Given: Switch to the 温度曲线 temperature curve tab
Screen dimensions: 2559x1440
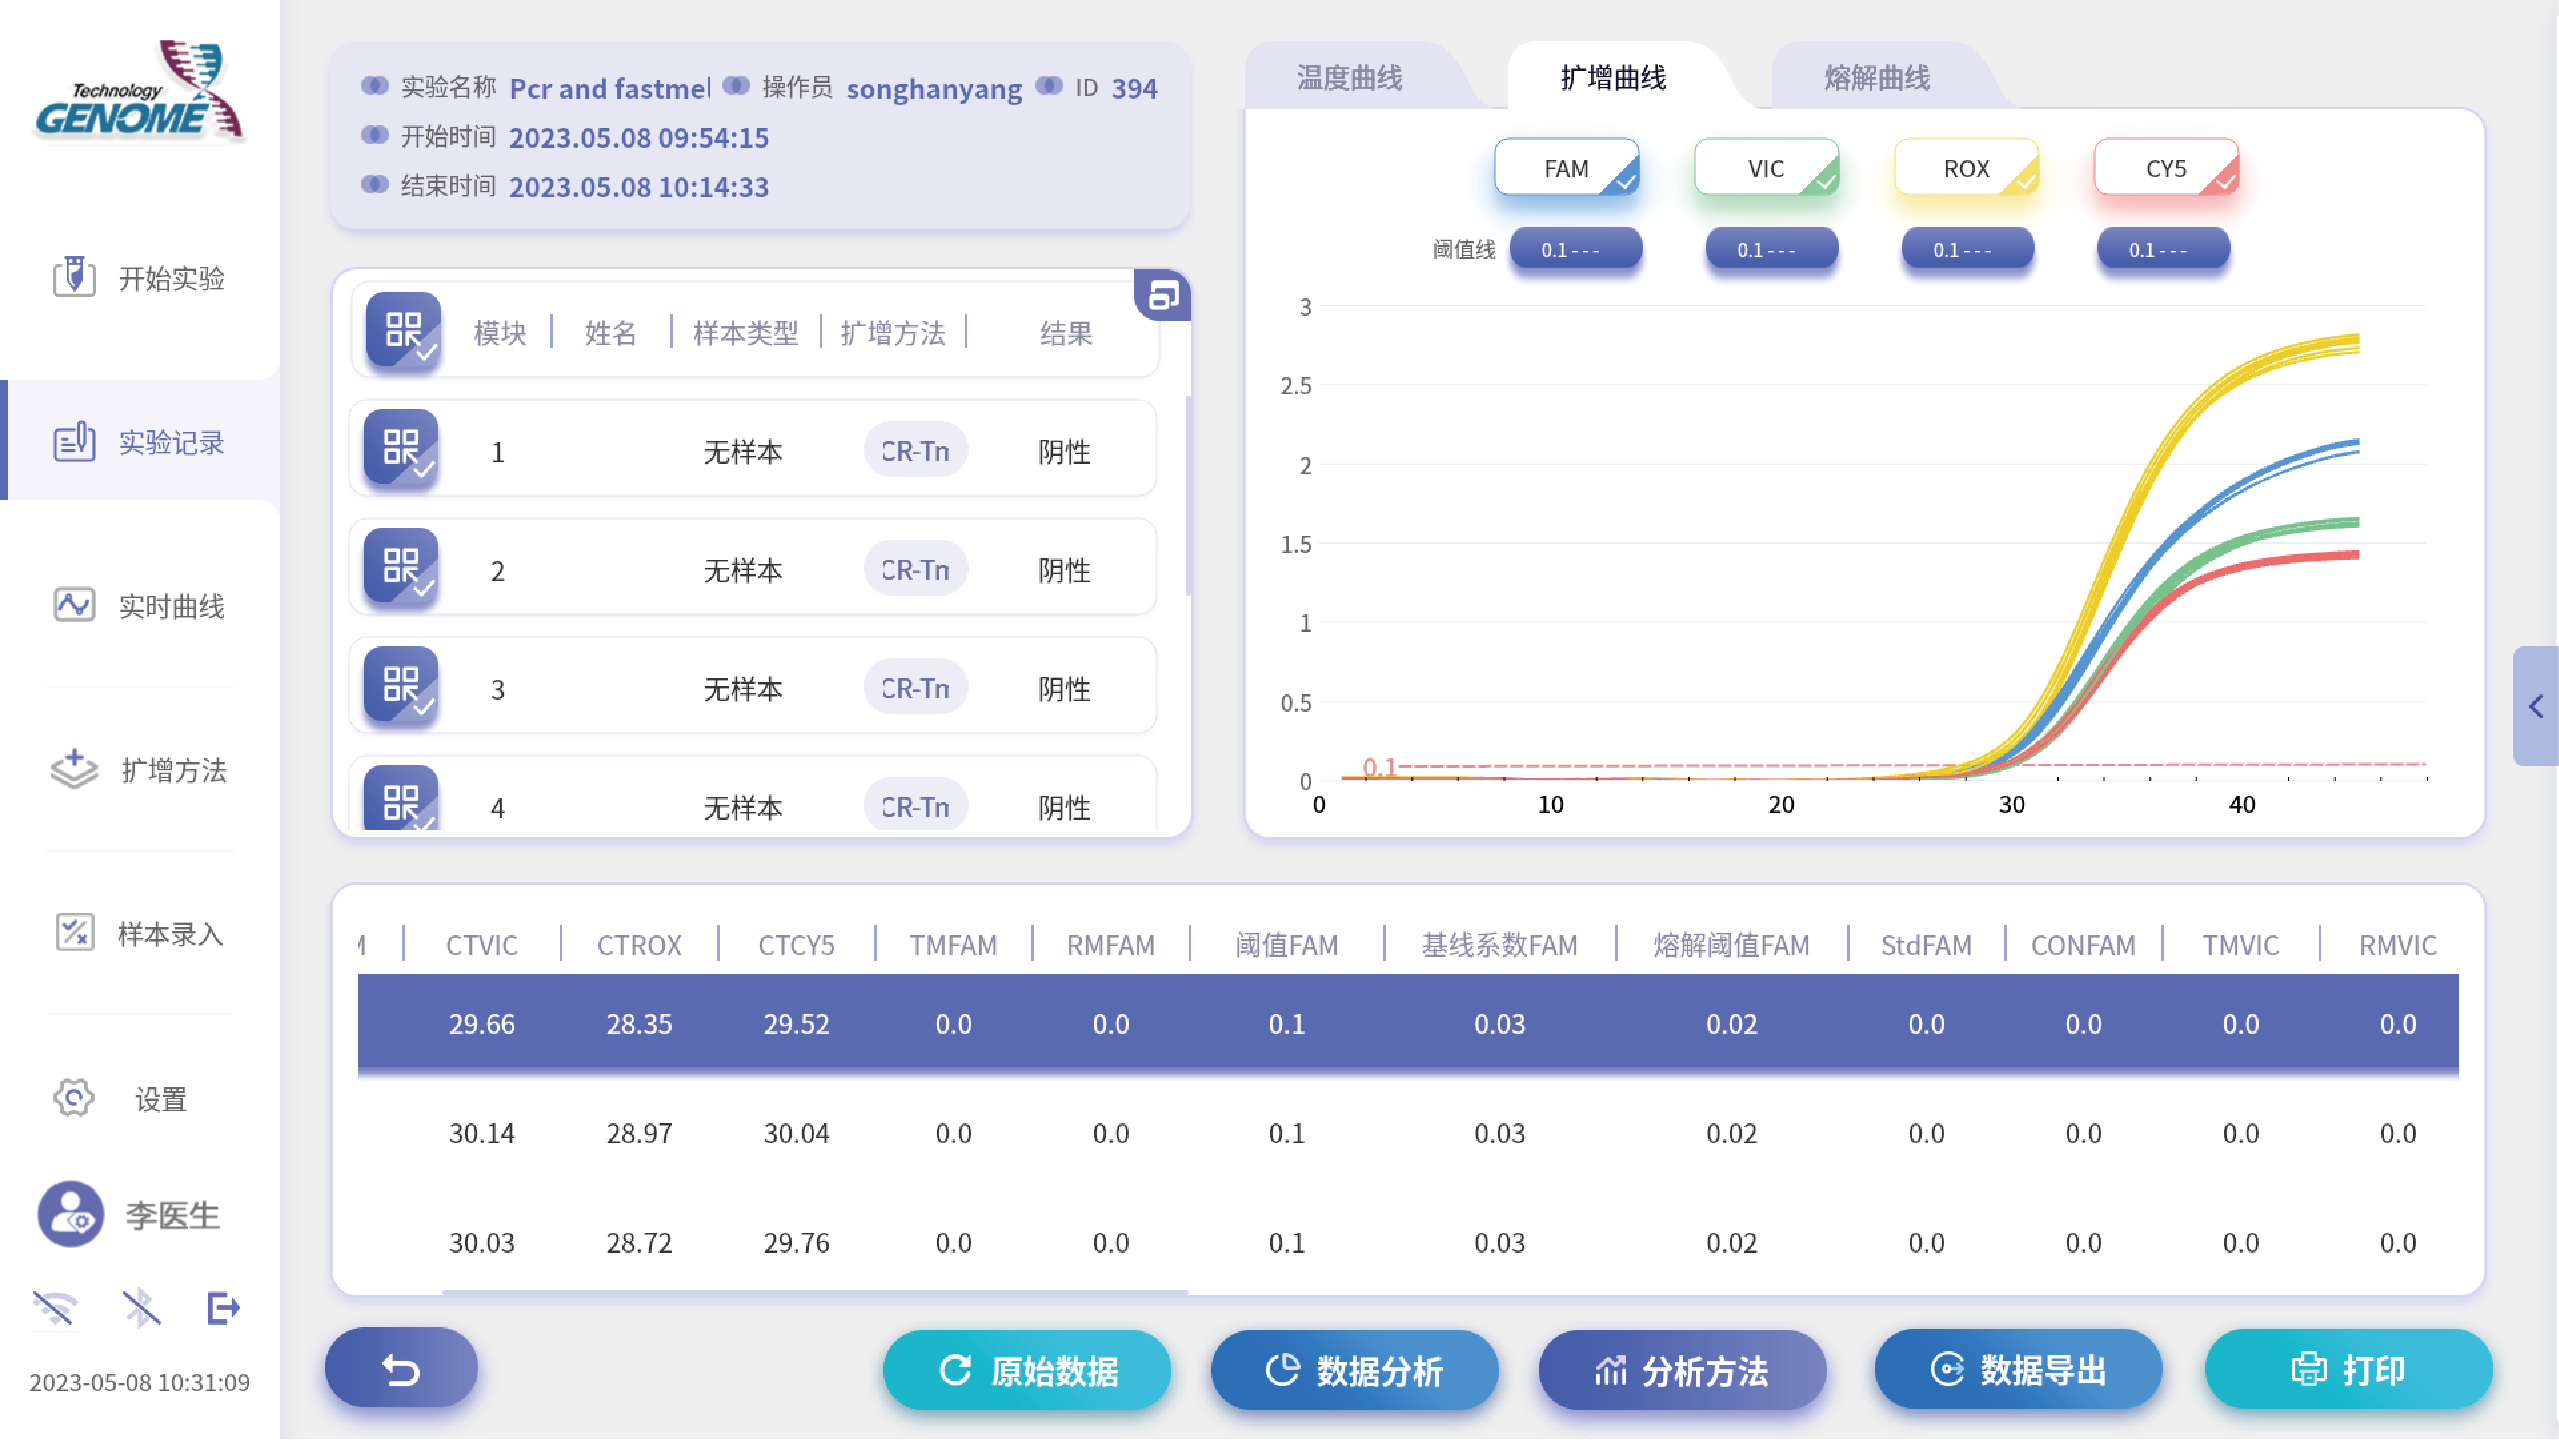Looking at the screenshot, I should pyautogui.click(x=1349, y=78).
